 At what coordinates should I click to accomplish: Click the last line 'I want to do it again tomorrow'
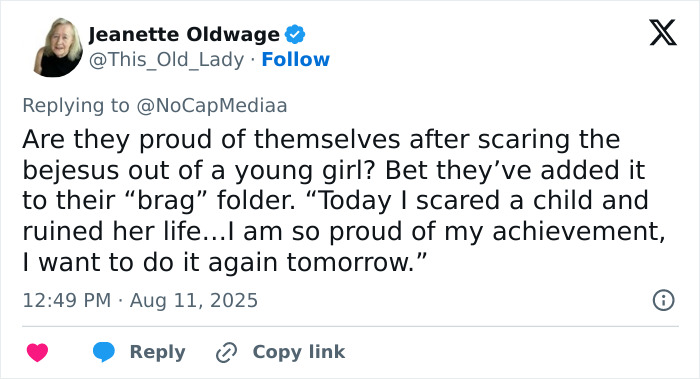pyautogui.click(x=225, y=262)
